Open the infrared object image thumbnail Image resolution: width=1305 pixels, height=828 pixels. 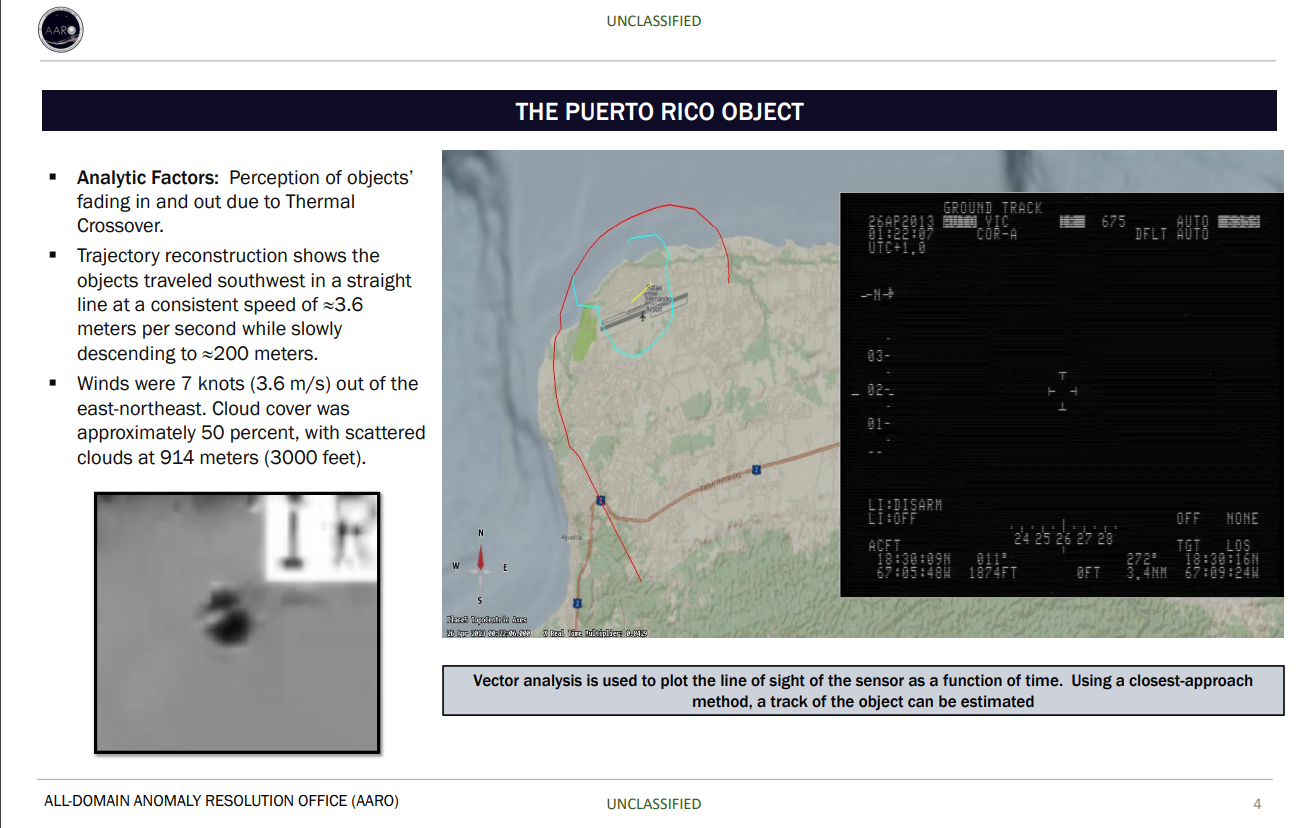237,622
